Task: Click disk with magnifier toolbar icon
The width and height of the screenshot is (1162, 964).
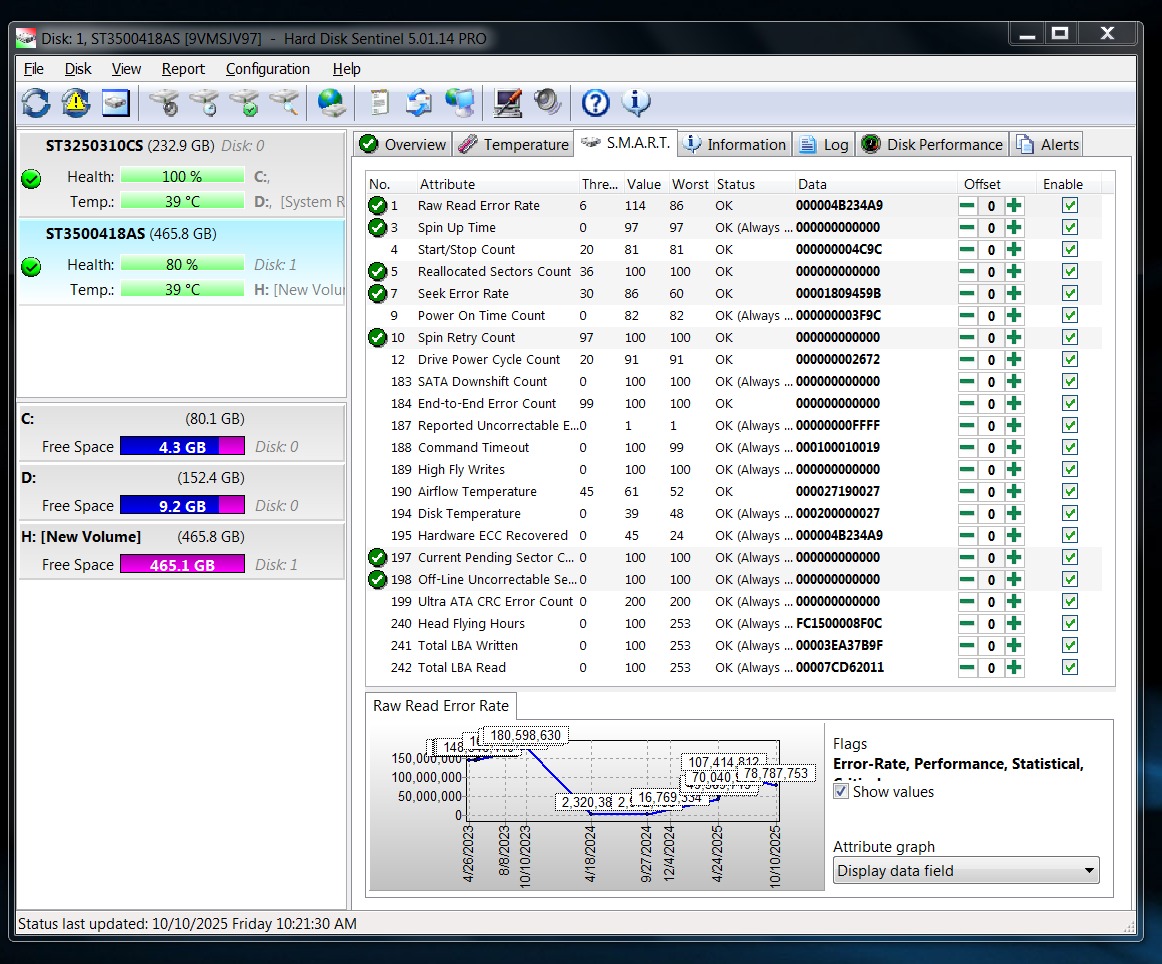Action: point(285,102)
